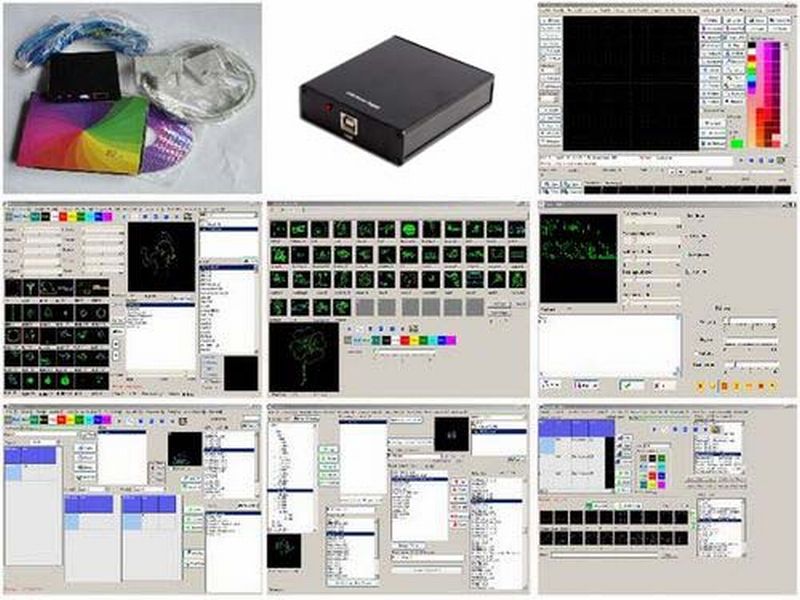Click the first orange playback button in the text panel

700,384
